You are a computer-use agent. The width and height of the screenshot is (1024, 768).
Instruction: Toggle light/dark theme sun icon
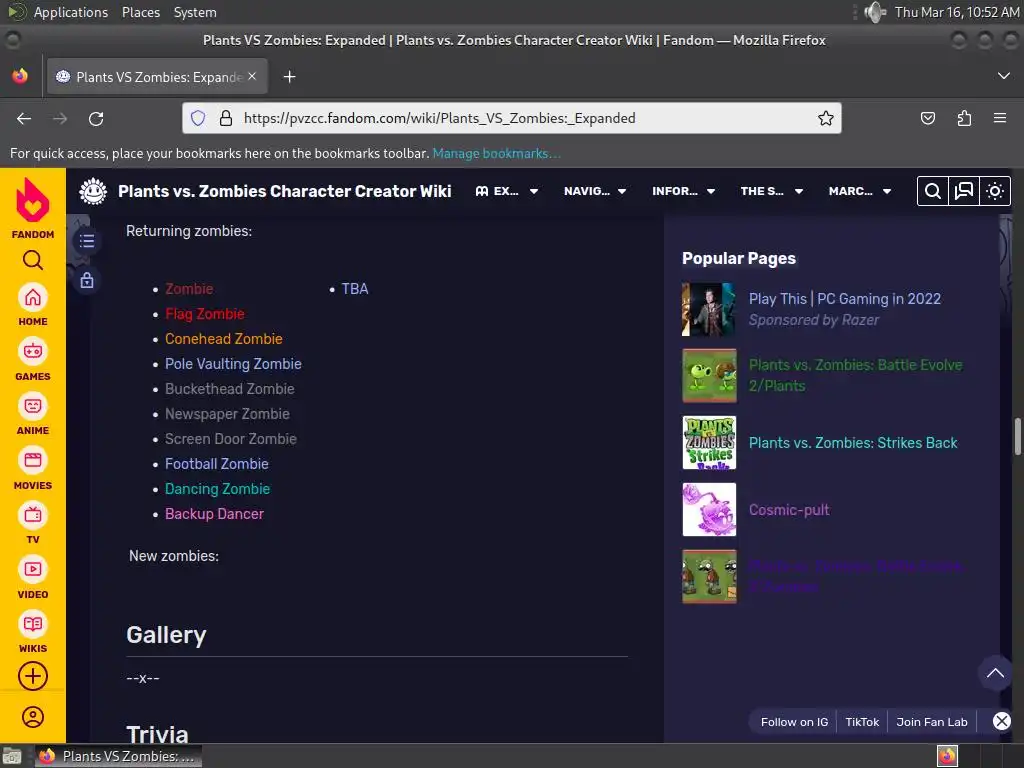(x=995, y=191)
